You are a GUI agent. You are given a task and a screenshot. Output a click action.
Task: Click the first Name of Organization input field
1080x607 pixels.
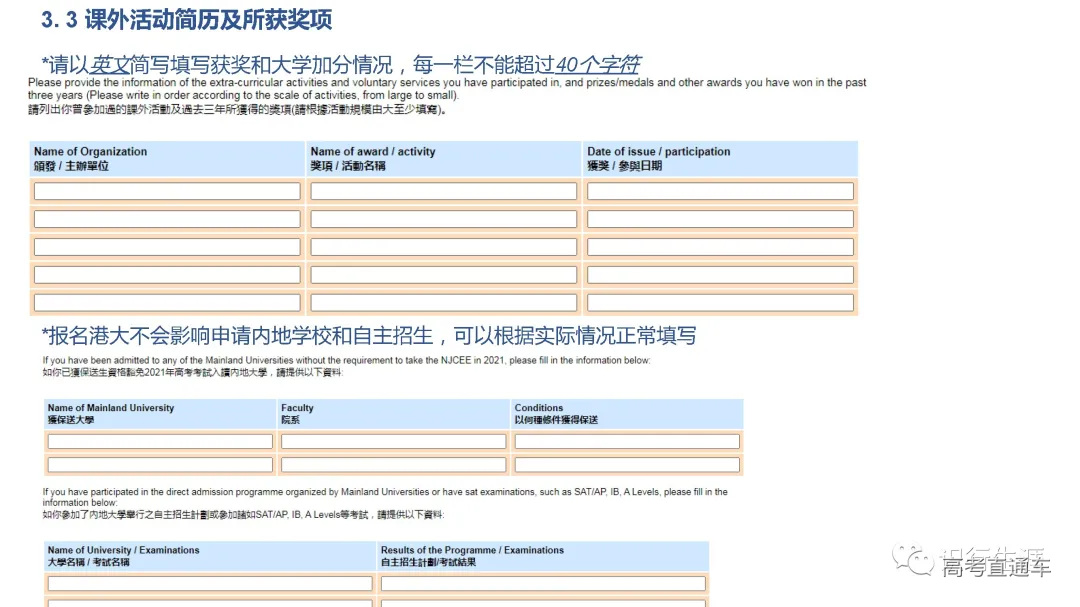pos(167,190)
